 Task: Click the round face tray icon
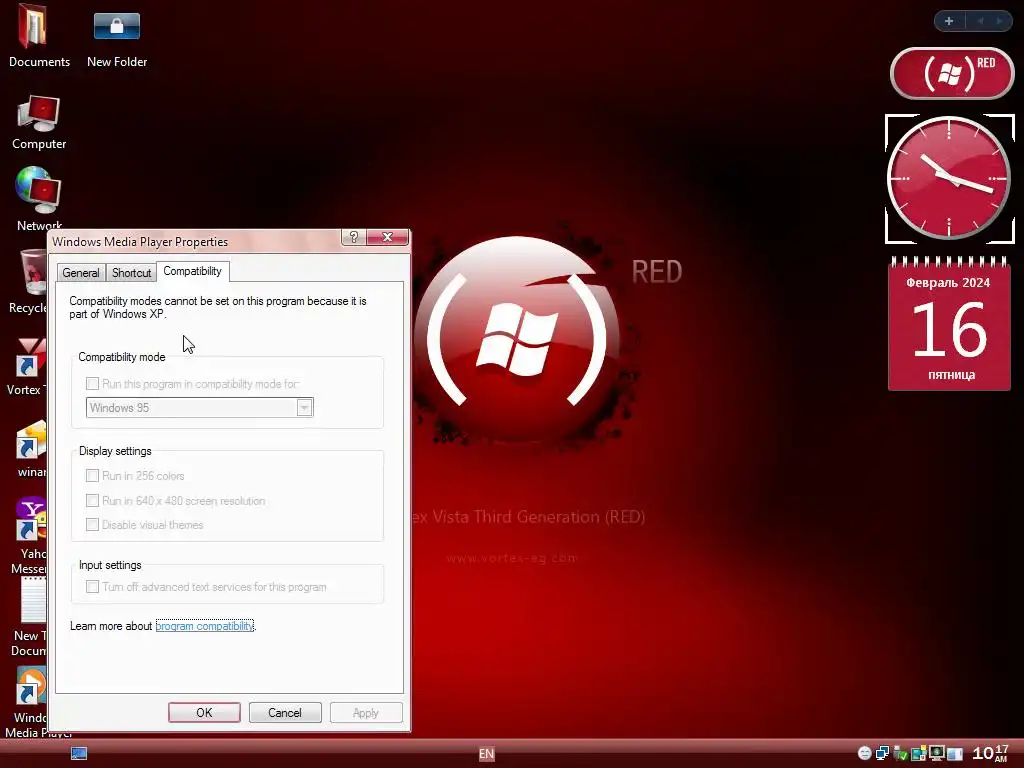point(864,754)
